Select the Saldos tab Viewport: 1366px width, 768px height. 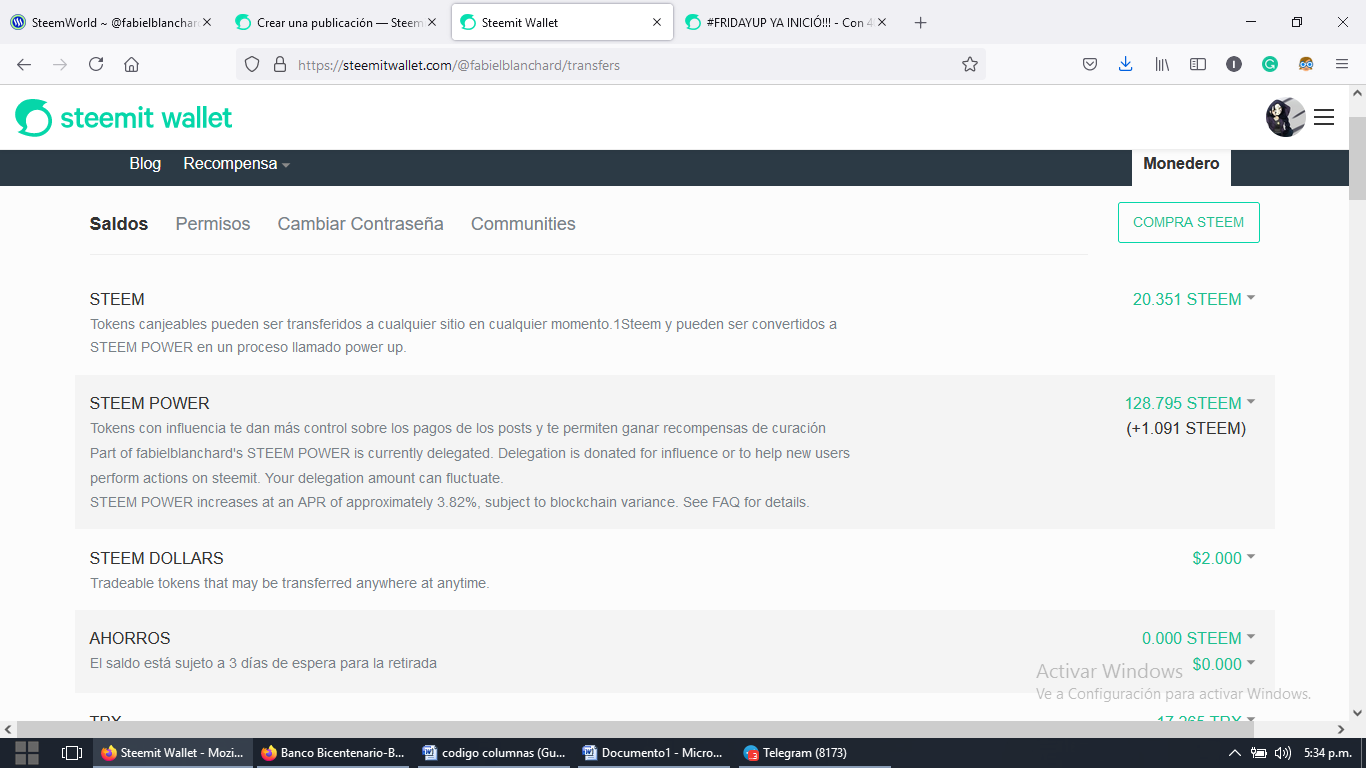[x=119, y=224]
